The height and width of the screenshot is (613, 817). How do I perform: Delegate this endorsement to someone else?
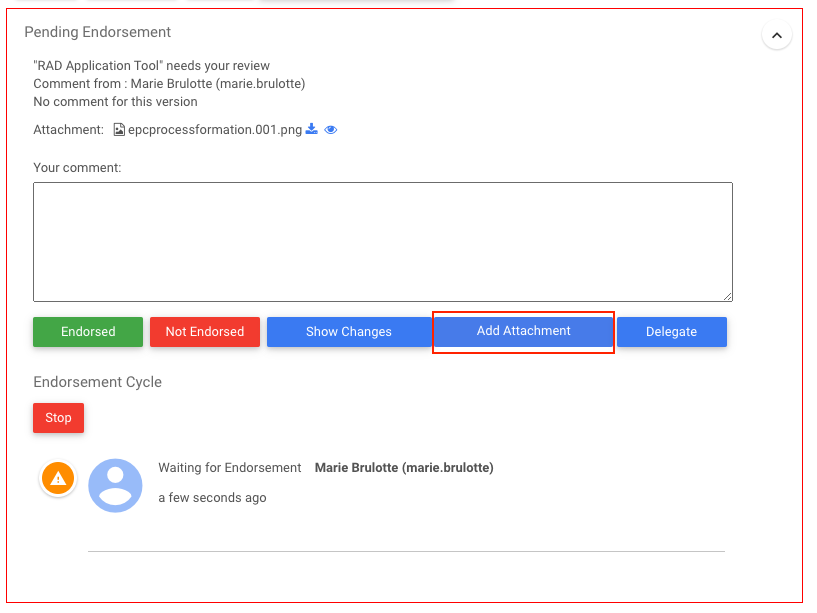[x=671, y=332]
